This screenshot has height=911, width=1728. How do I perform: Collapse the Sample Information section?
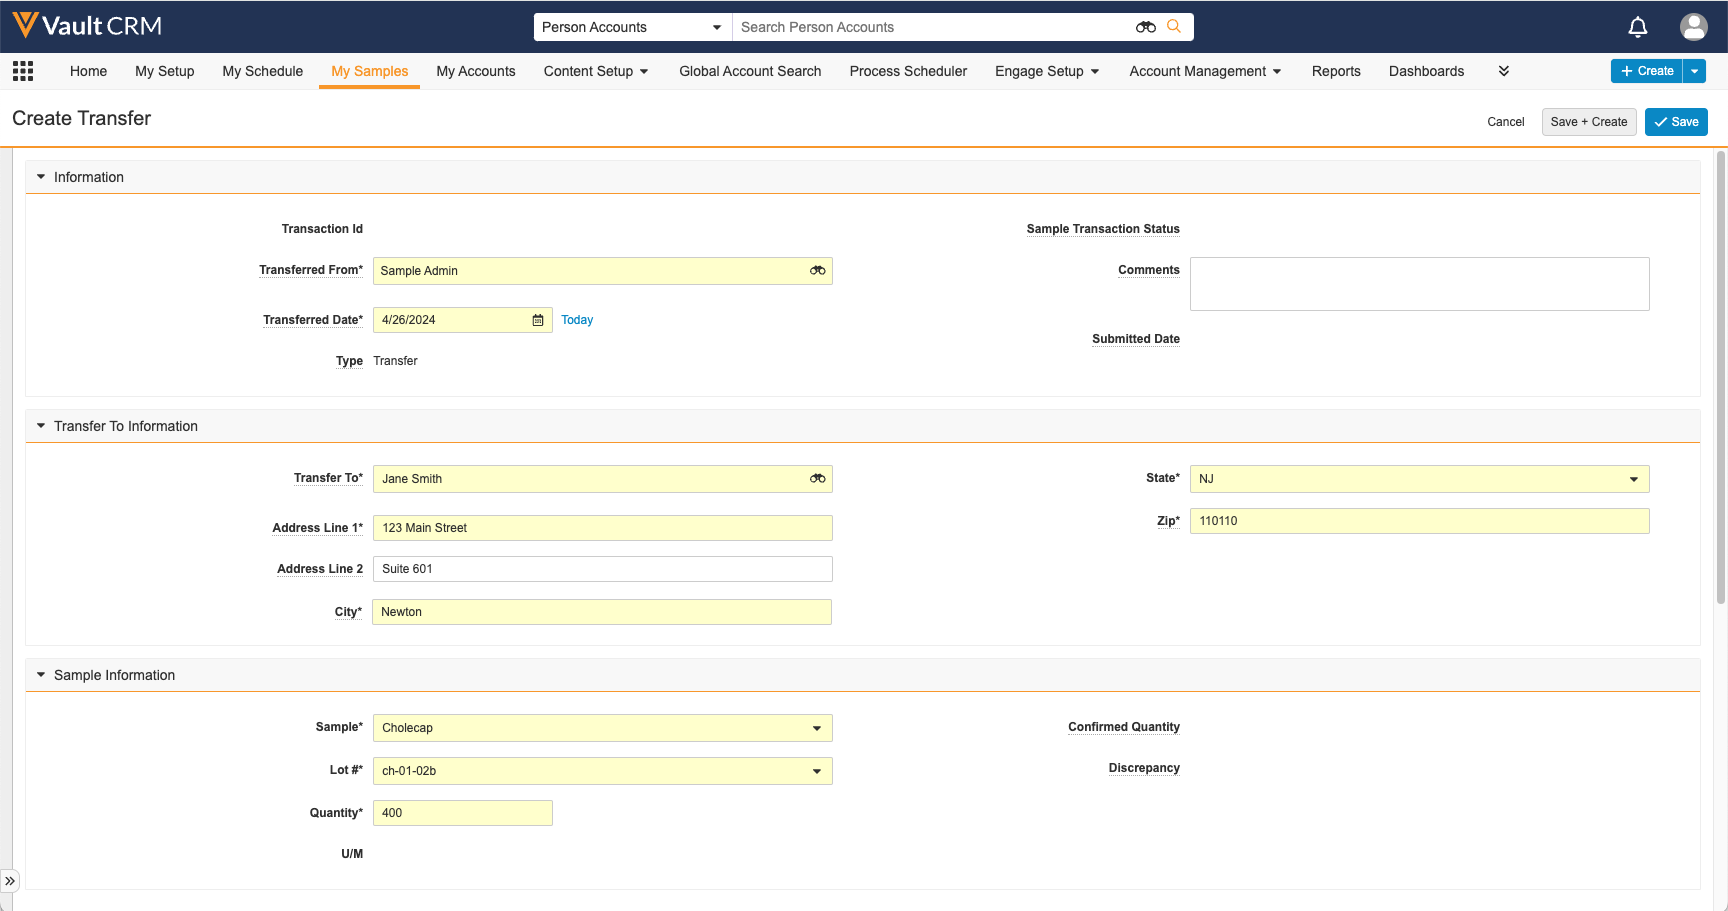click(41, 675)
